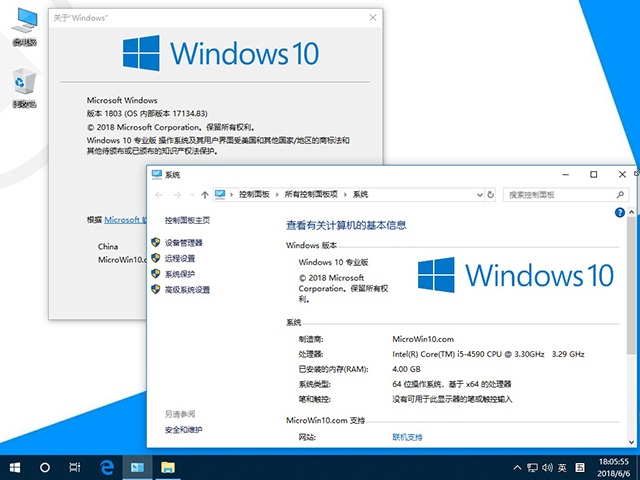Close the 关于 Windows dialog

(x=373, y=18)
